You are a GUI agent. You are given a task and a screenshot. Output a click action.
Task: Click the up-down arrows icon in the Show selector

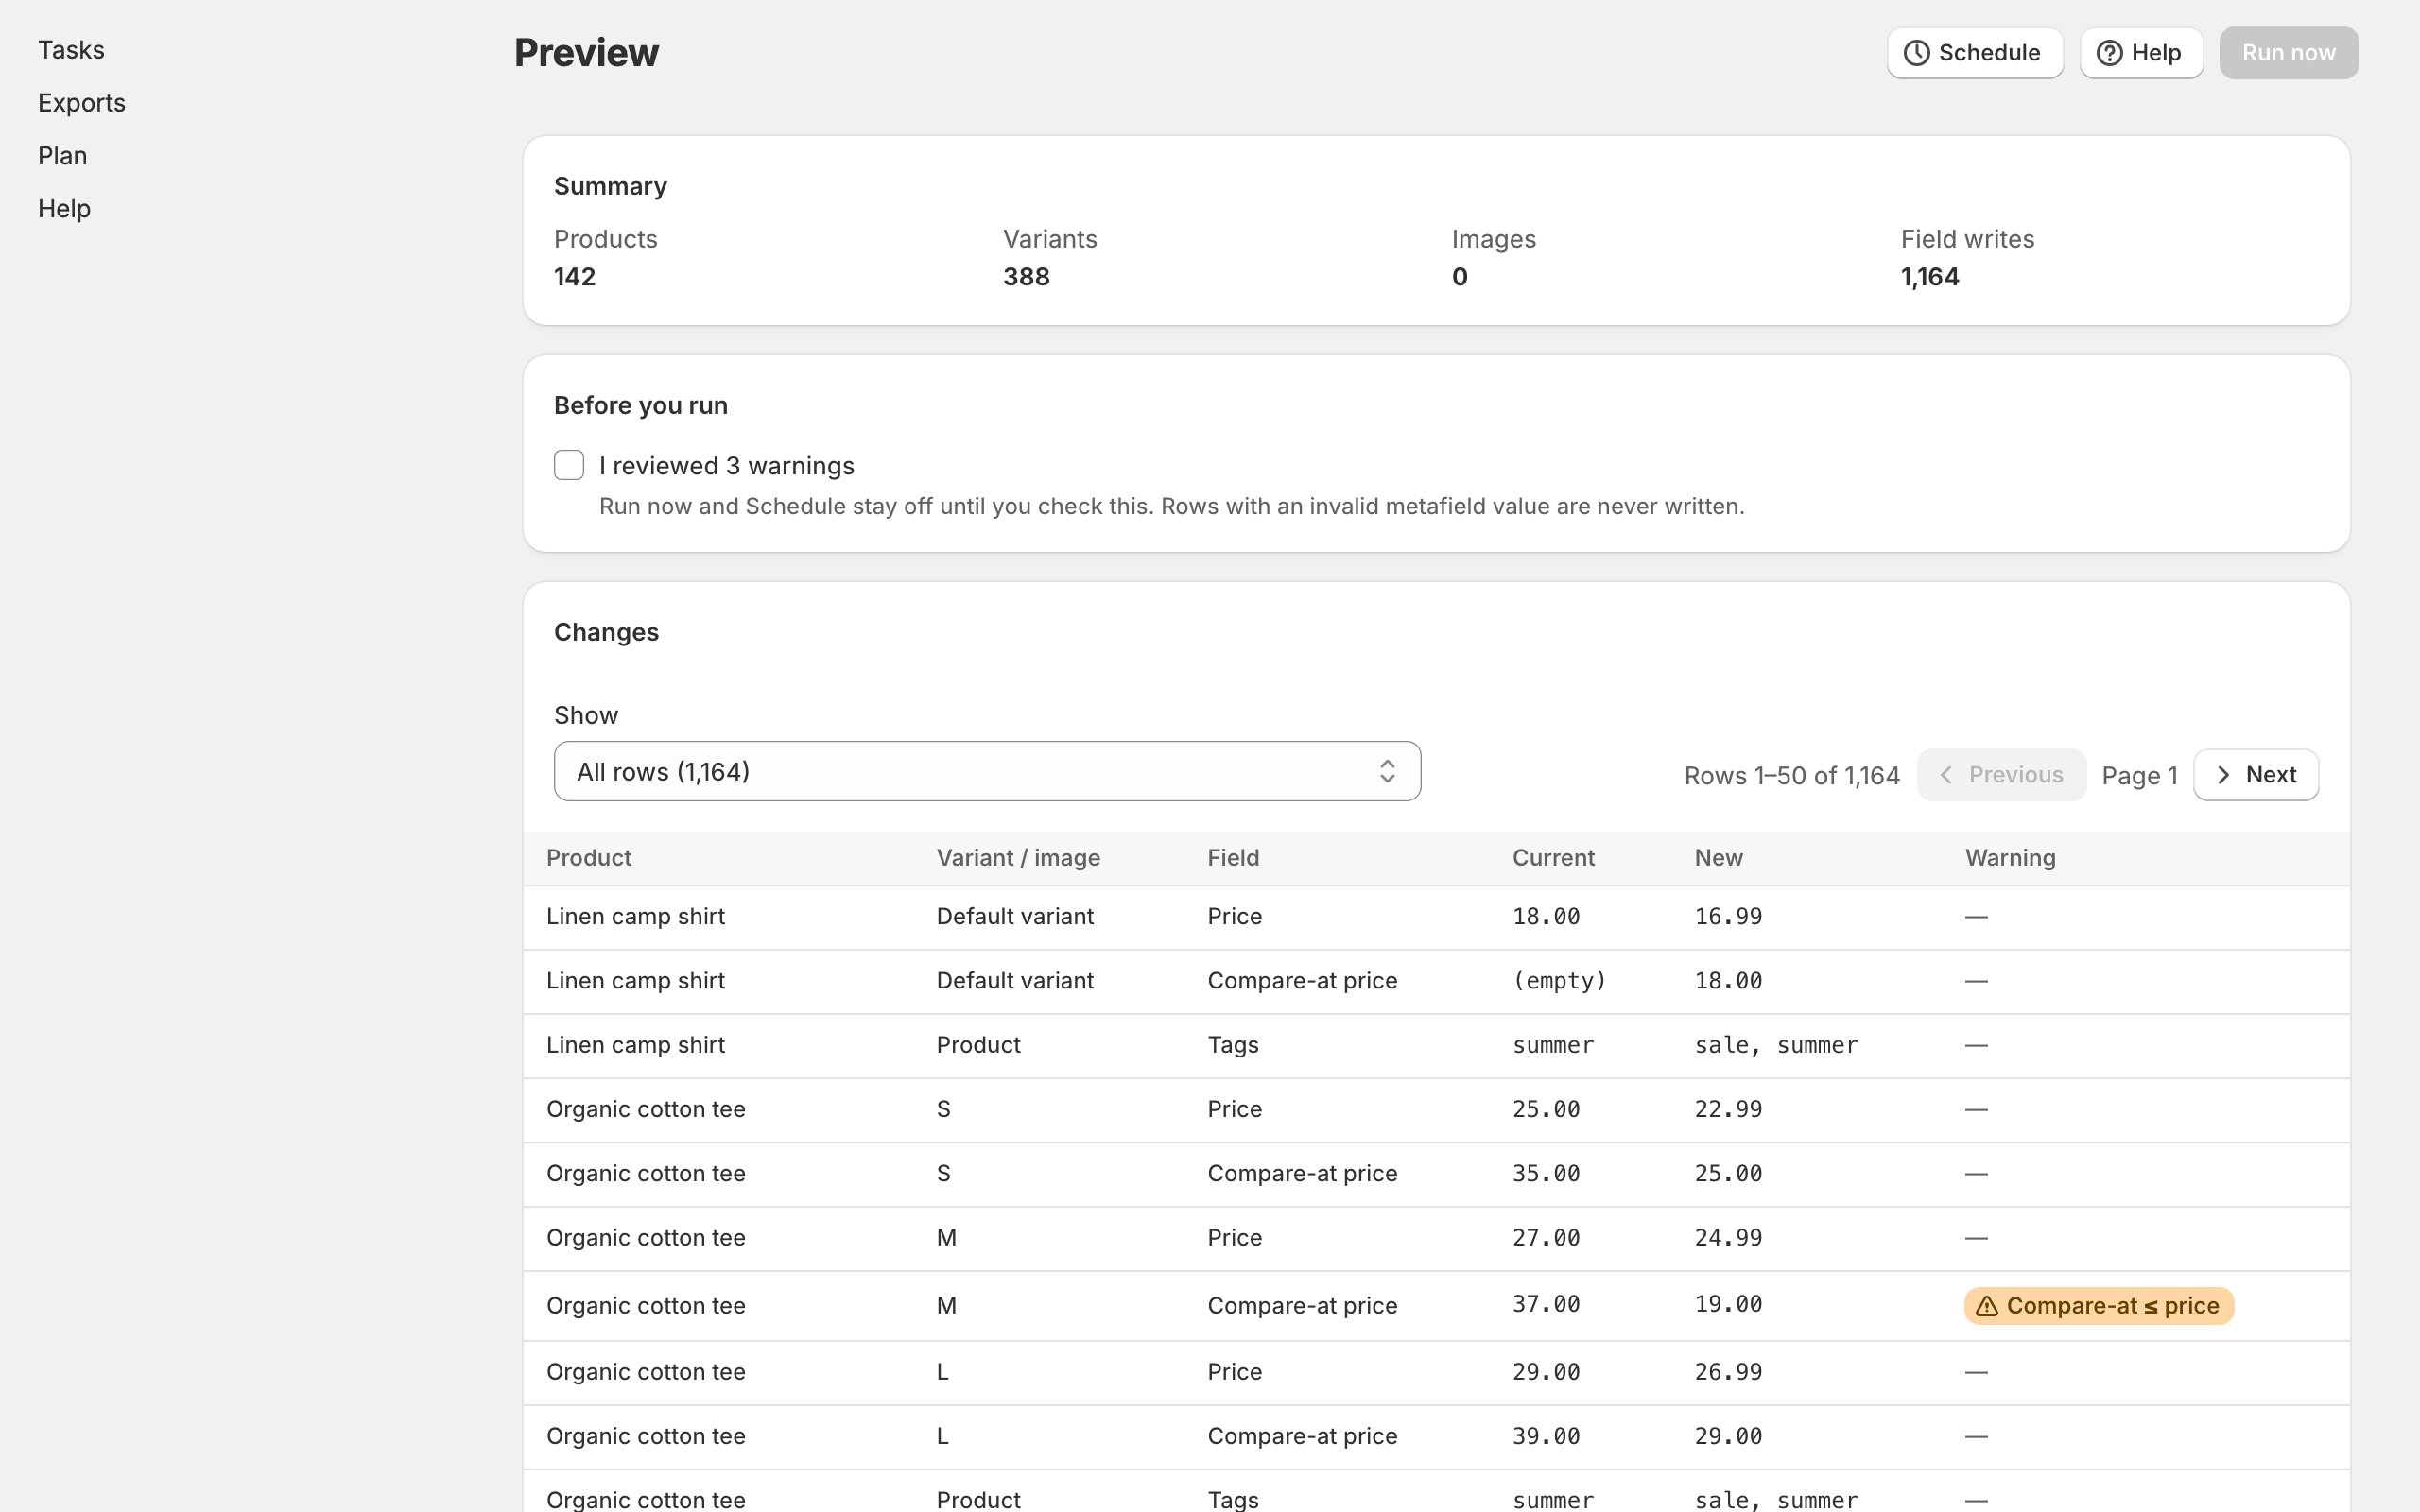(1387, 771)
